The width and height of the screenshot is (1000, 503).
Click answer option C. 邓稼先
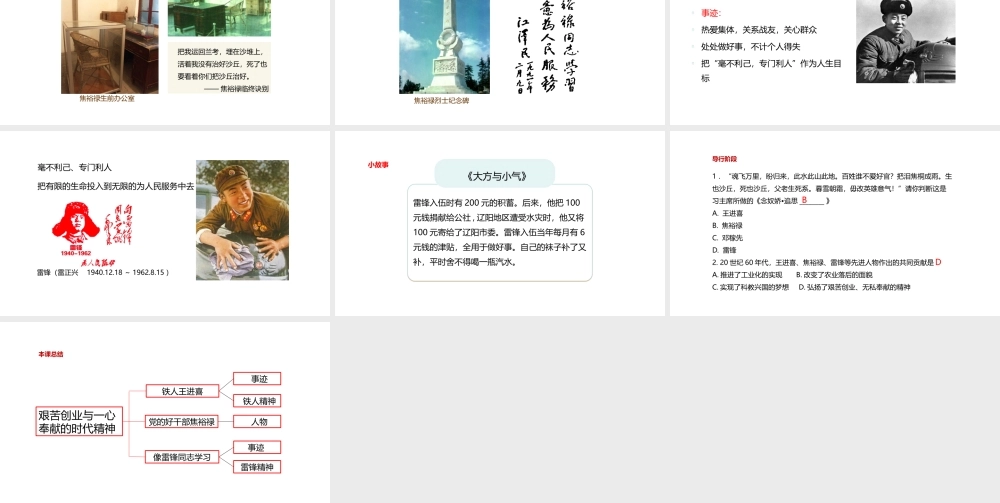(x=728, y=238)
